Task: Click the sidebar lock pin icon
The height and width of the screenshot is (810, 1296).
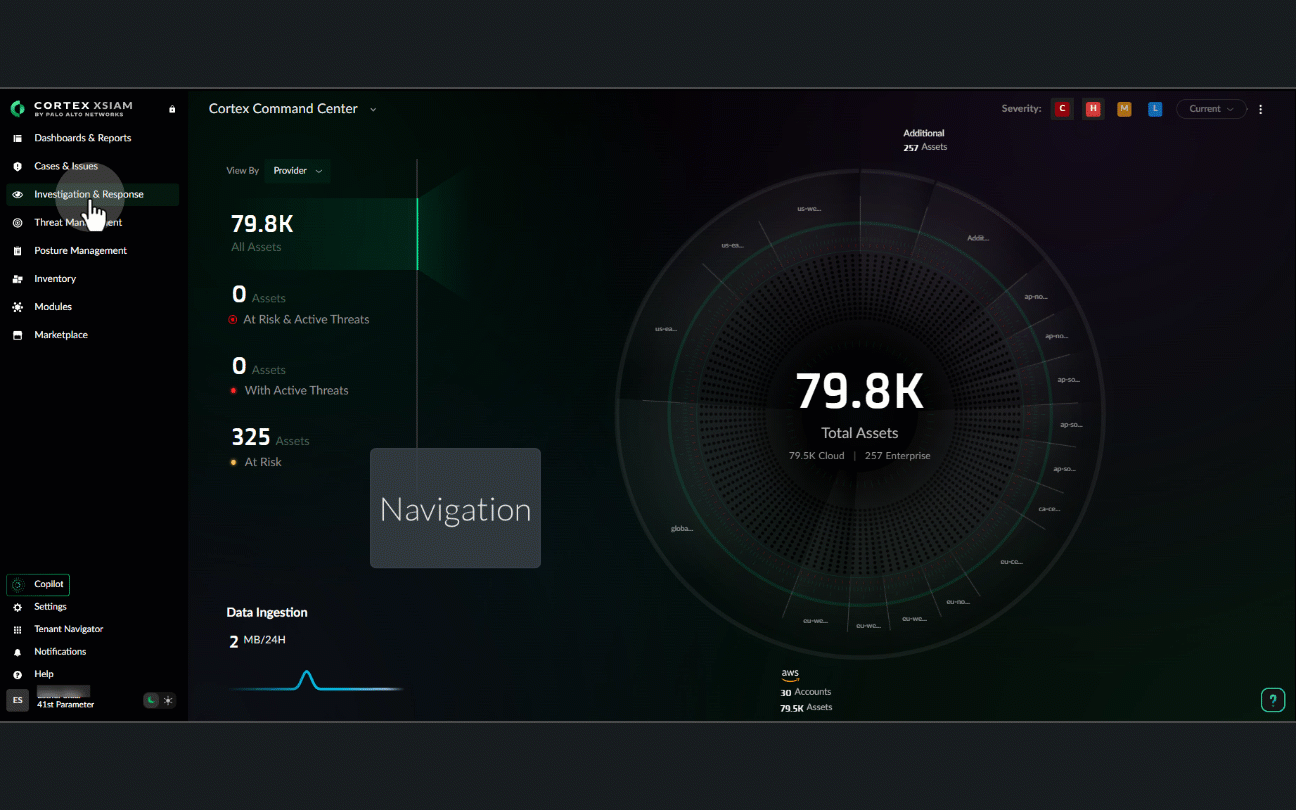Action: [x=172, y=109]
